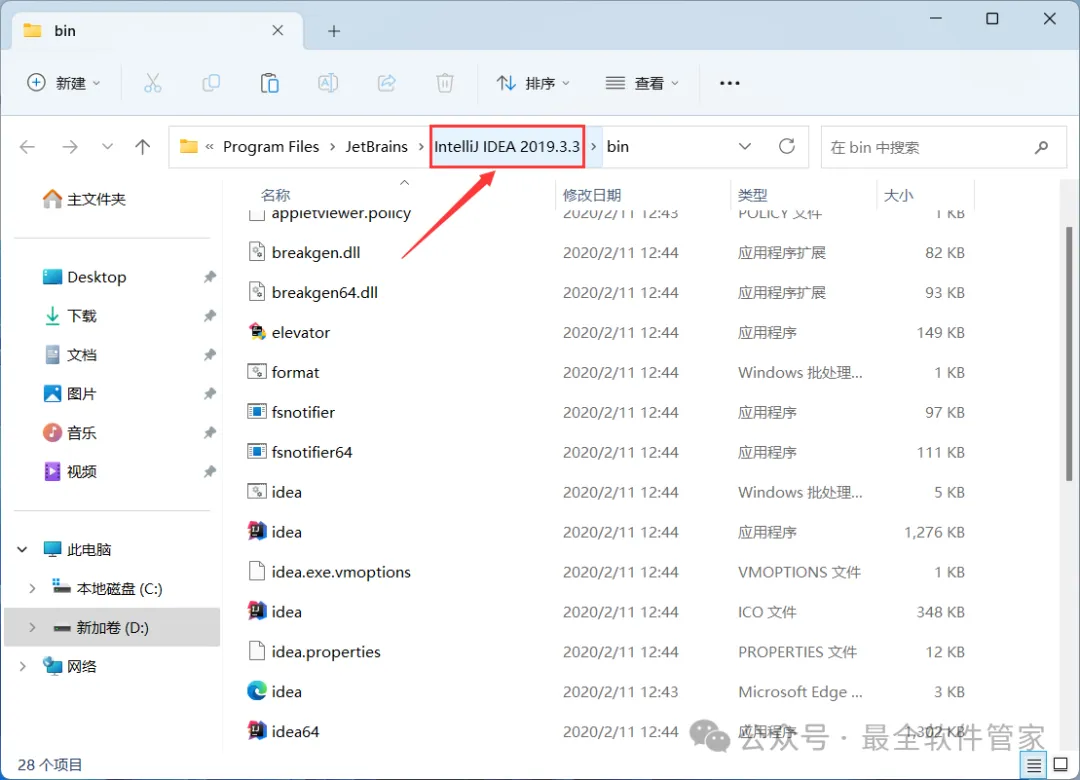The width and height of the screenshot is (1080, 780).
Task: Sort by 类型 column header
Action: 752,195
